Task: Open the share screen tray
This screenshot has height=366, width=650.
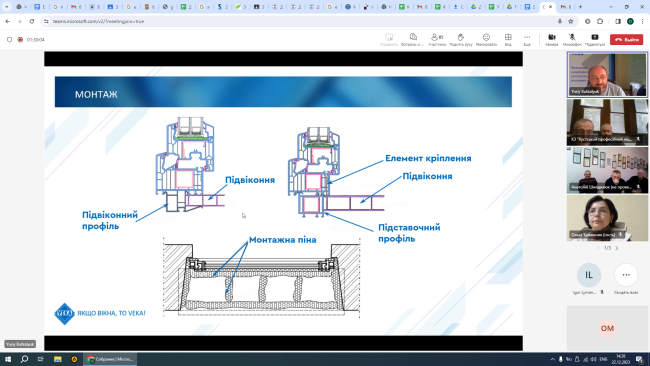Action: click(x=594, y=39)
